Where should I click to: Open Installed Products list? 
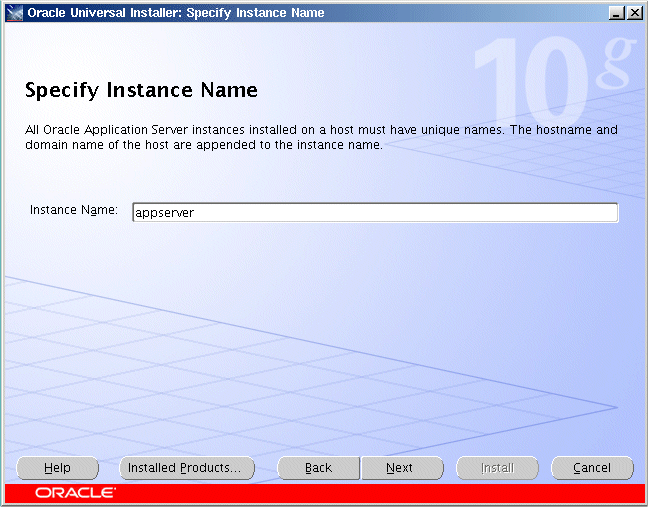[187, 468]
